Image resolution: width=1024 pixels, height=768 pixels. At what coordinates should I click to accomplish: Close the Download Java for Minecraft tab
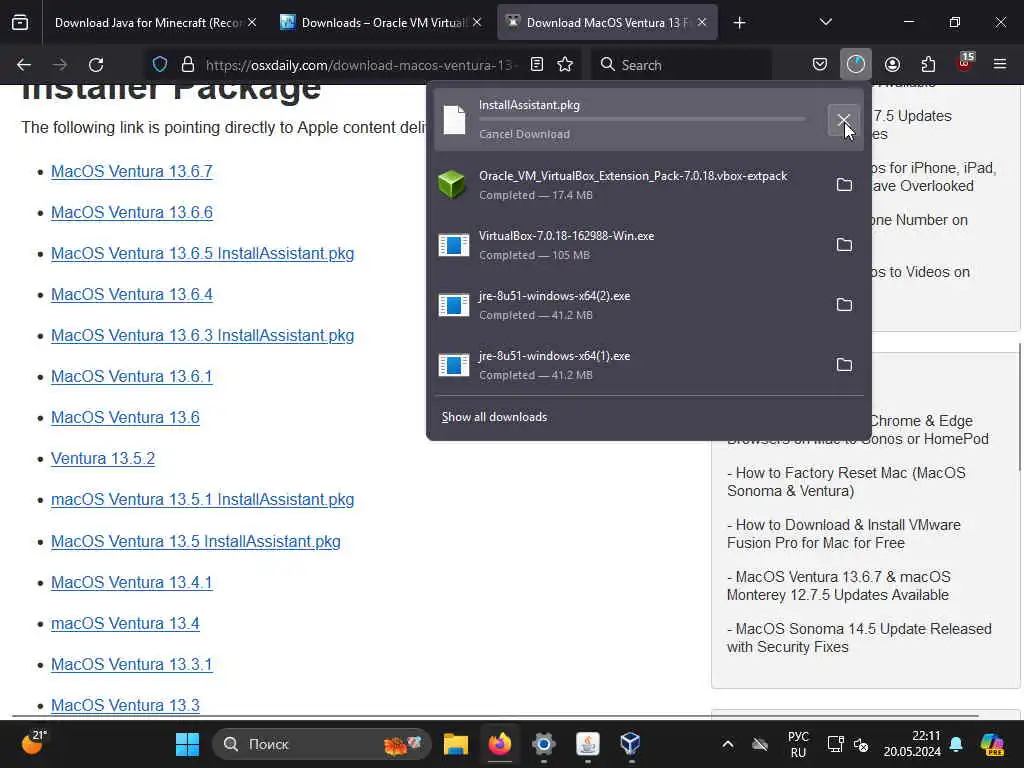(x=252, y=23)
